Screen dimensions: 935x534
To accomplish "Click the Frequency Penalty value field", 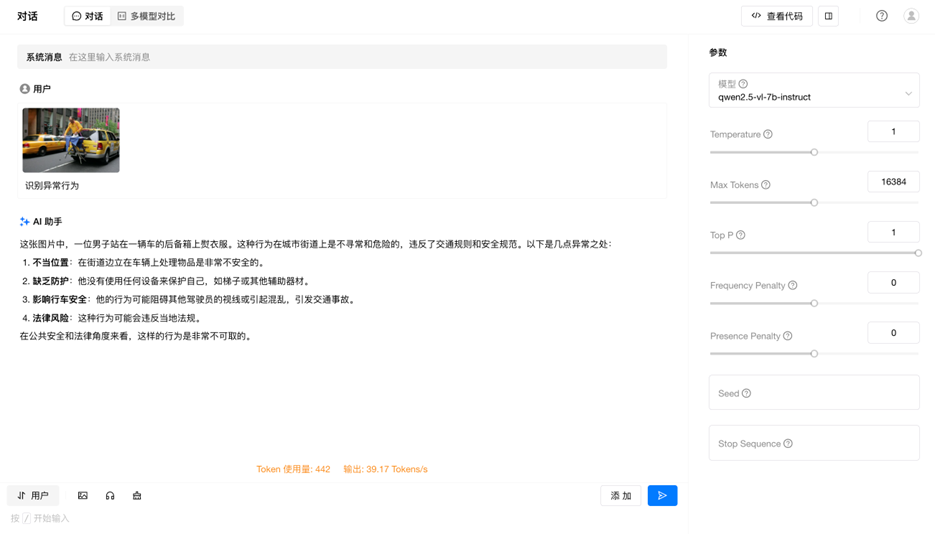I will tap(893, 282).
